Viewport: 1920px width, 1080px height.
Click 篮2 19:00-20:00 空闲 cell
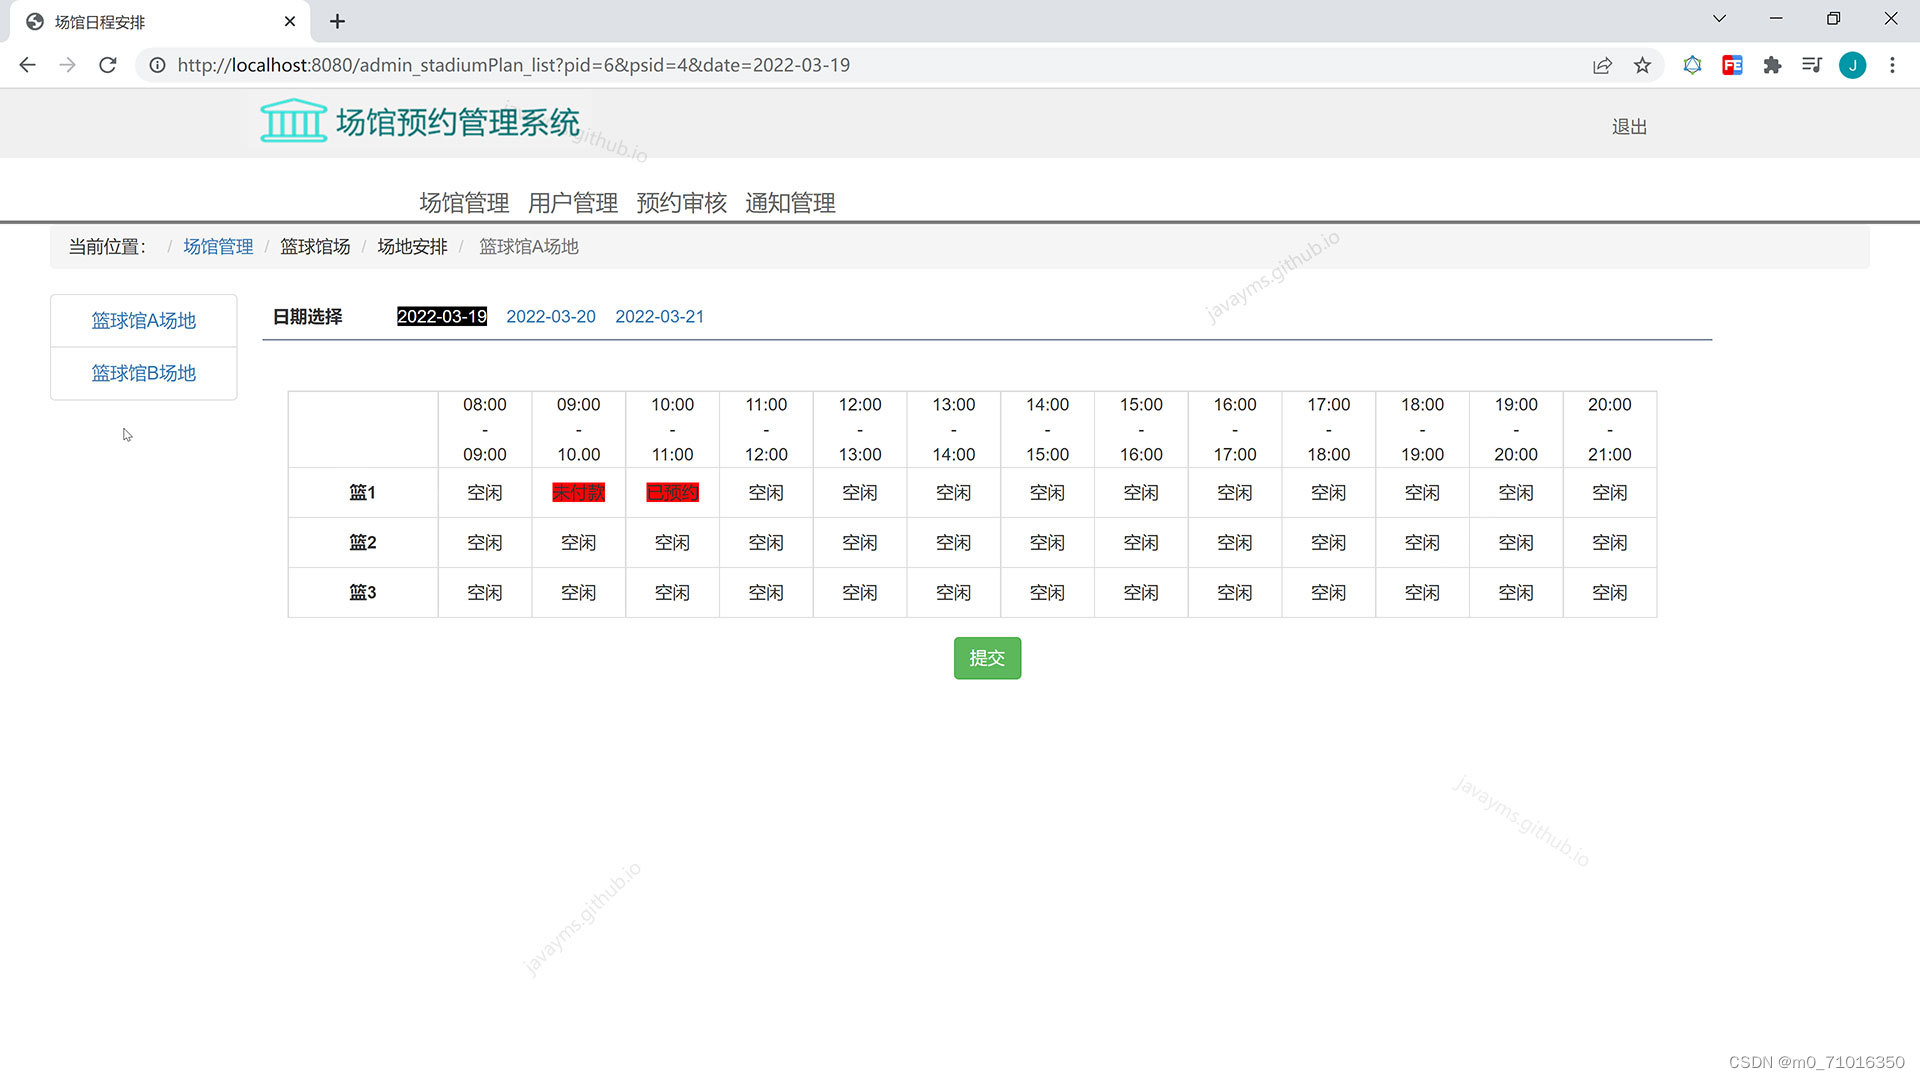pyautogui.click(x=1516, y=543)
